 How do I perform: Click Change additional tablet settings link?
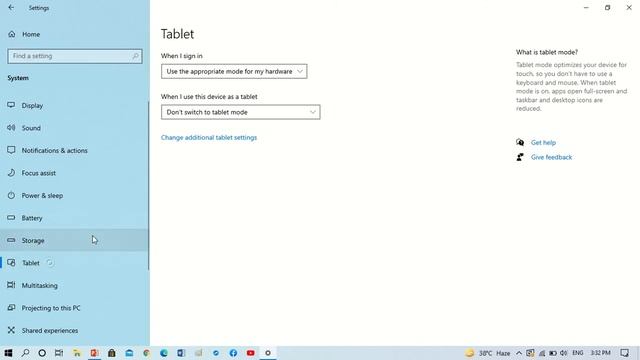point(209,138)
